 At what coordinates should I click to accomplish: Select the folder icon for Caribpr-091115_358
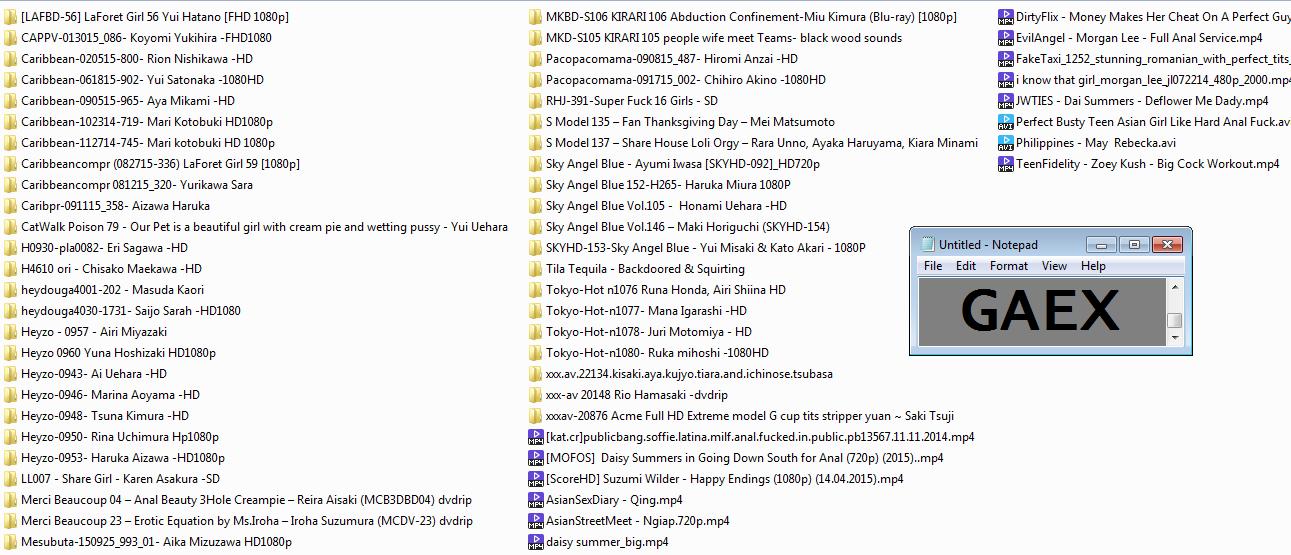coord(10,206)
